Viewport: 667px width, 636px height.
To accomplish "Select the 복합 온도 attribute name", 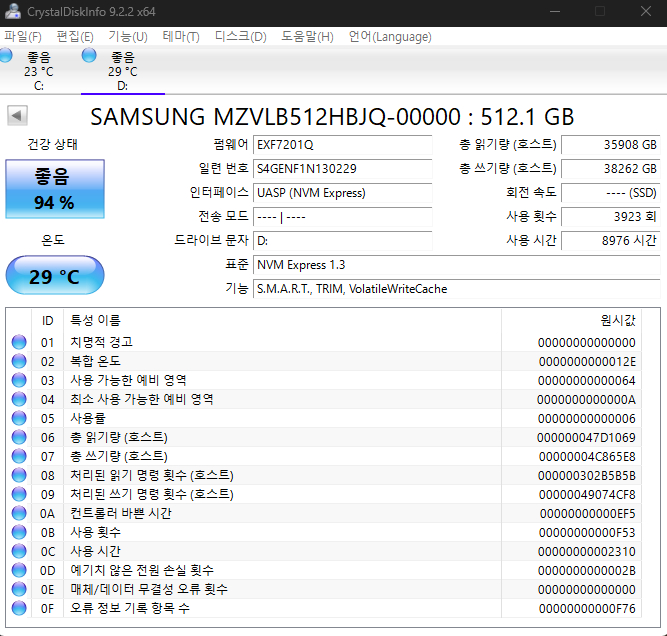I will 95,361.
